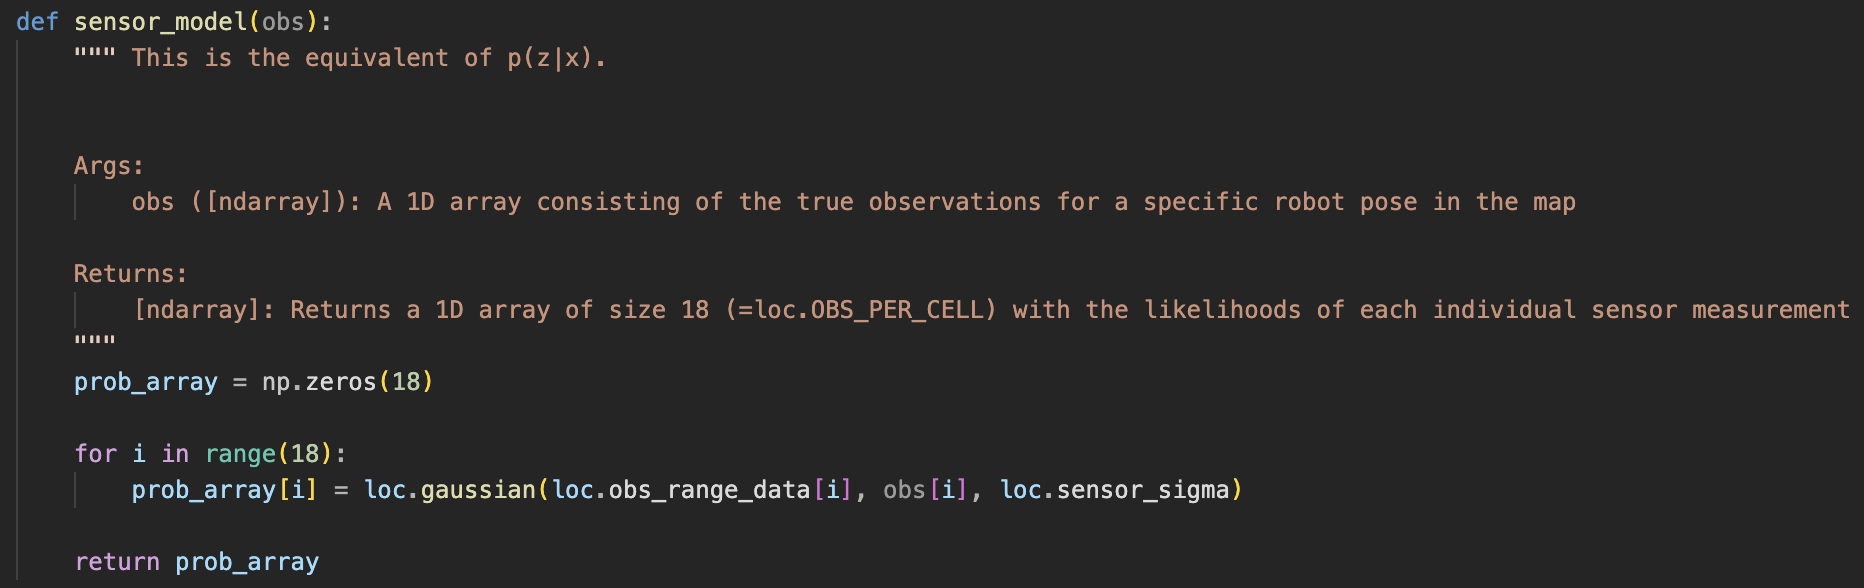Click prob_array in the return statement
Screen dimensions: 1864x588
coord(247,562)
